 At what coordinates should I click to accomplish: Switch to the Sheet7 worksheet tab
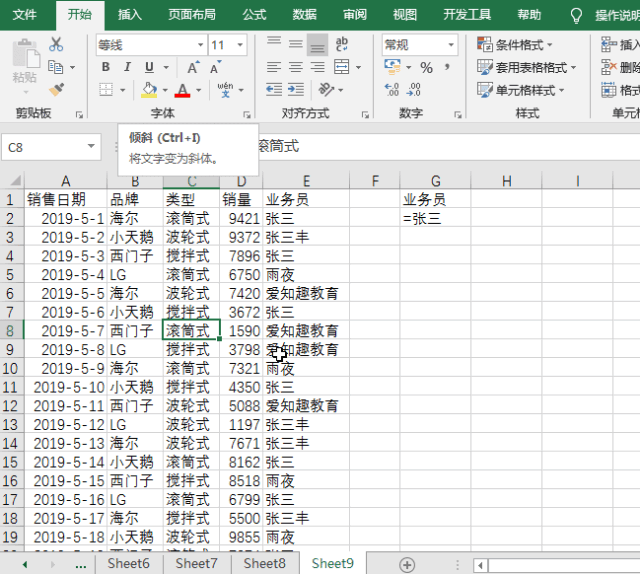click(x=196, y=564)
